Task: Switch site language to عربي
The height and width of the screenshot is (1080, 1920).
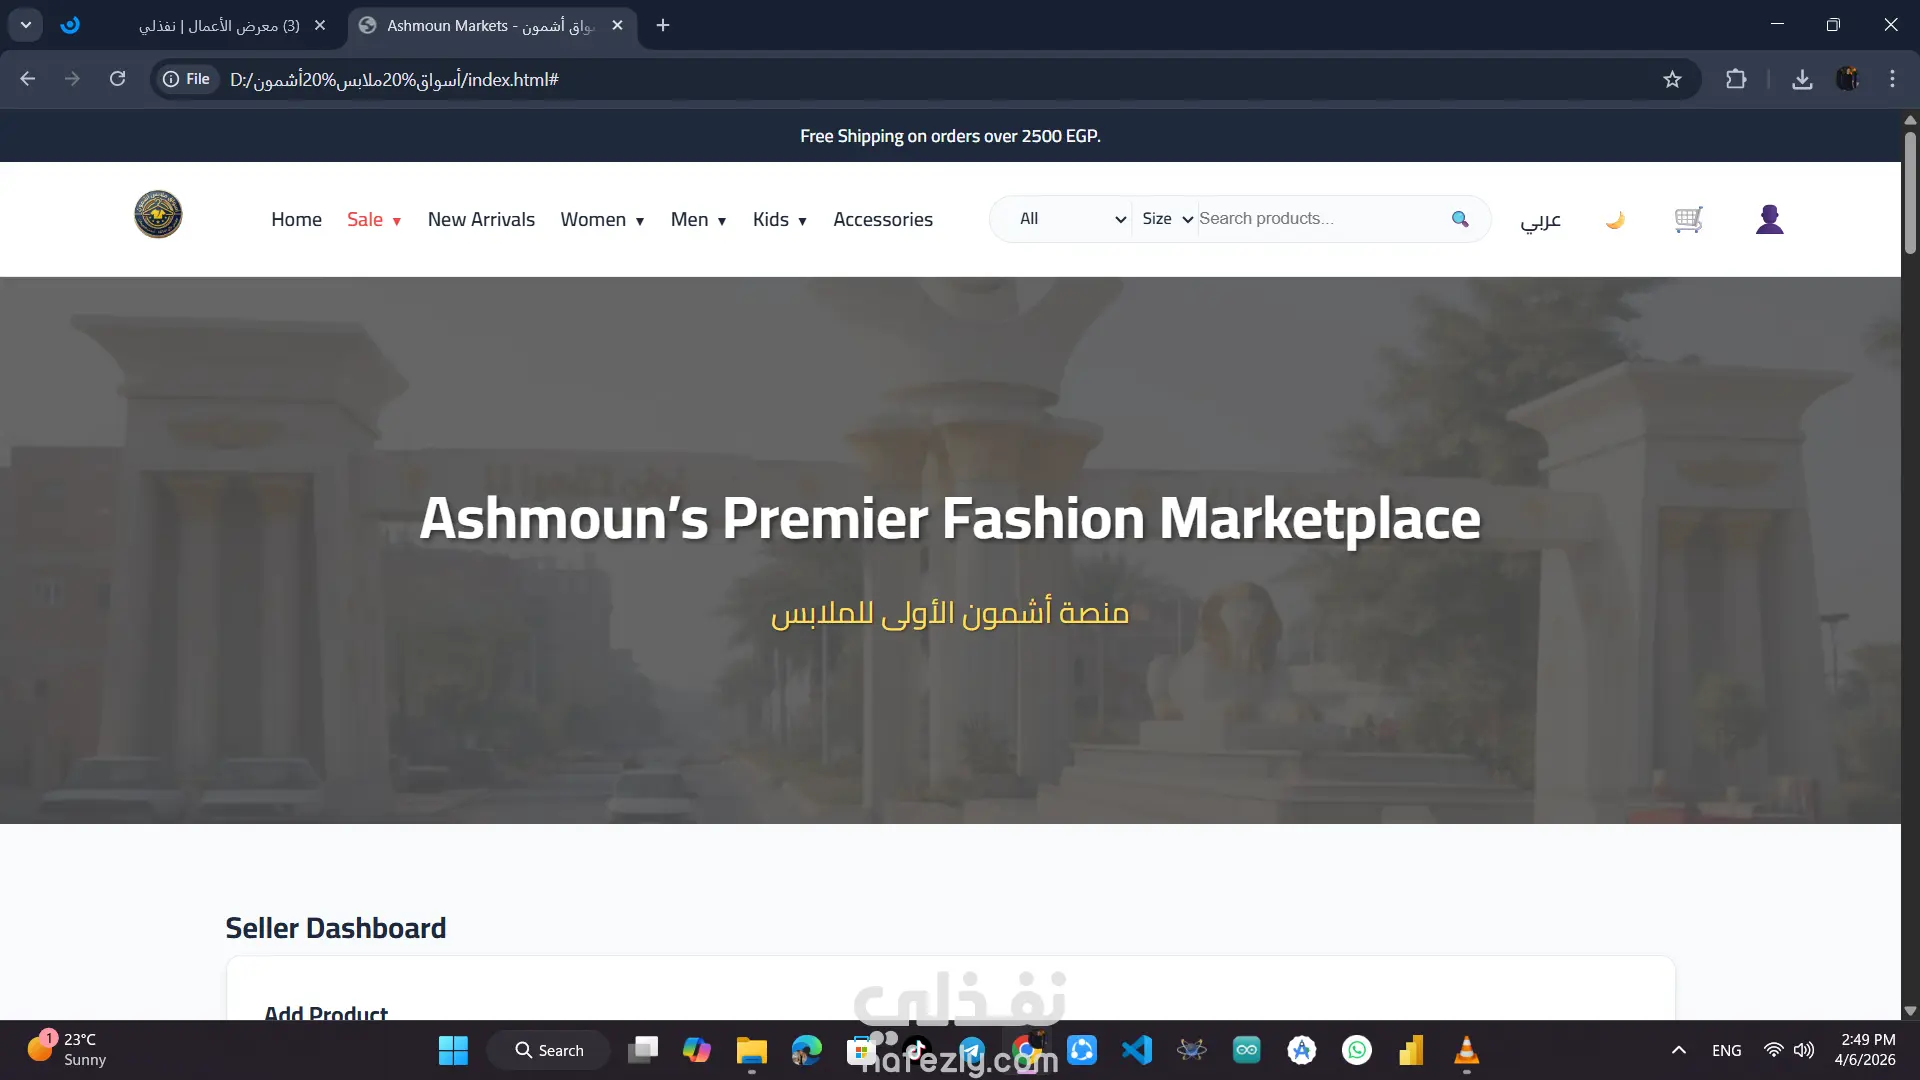Action: click(x=1540, y=220)
